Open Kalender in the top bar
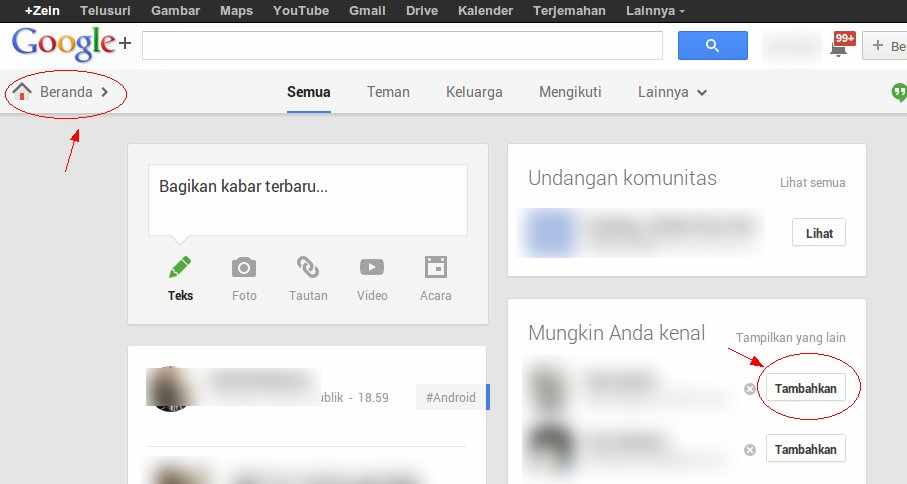Image resolution: width=907 pixels, height=484 pixels. [485, 11]
